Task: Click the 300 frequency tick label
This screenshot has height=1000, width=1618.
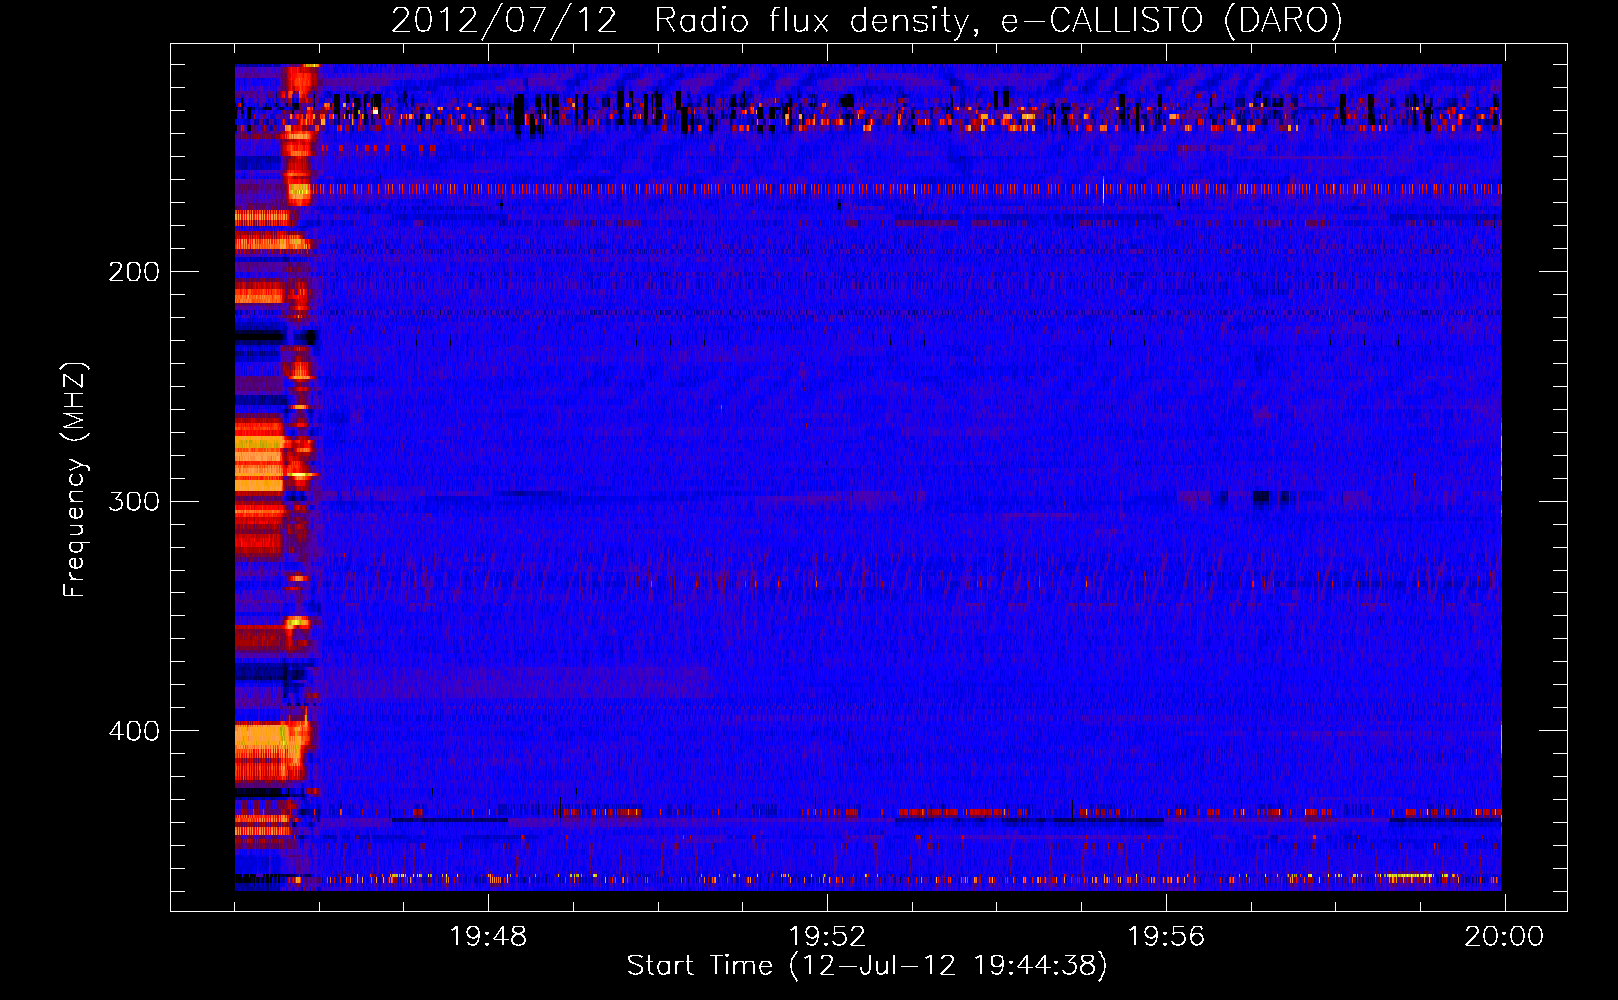Action: [134, 501]
